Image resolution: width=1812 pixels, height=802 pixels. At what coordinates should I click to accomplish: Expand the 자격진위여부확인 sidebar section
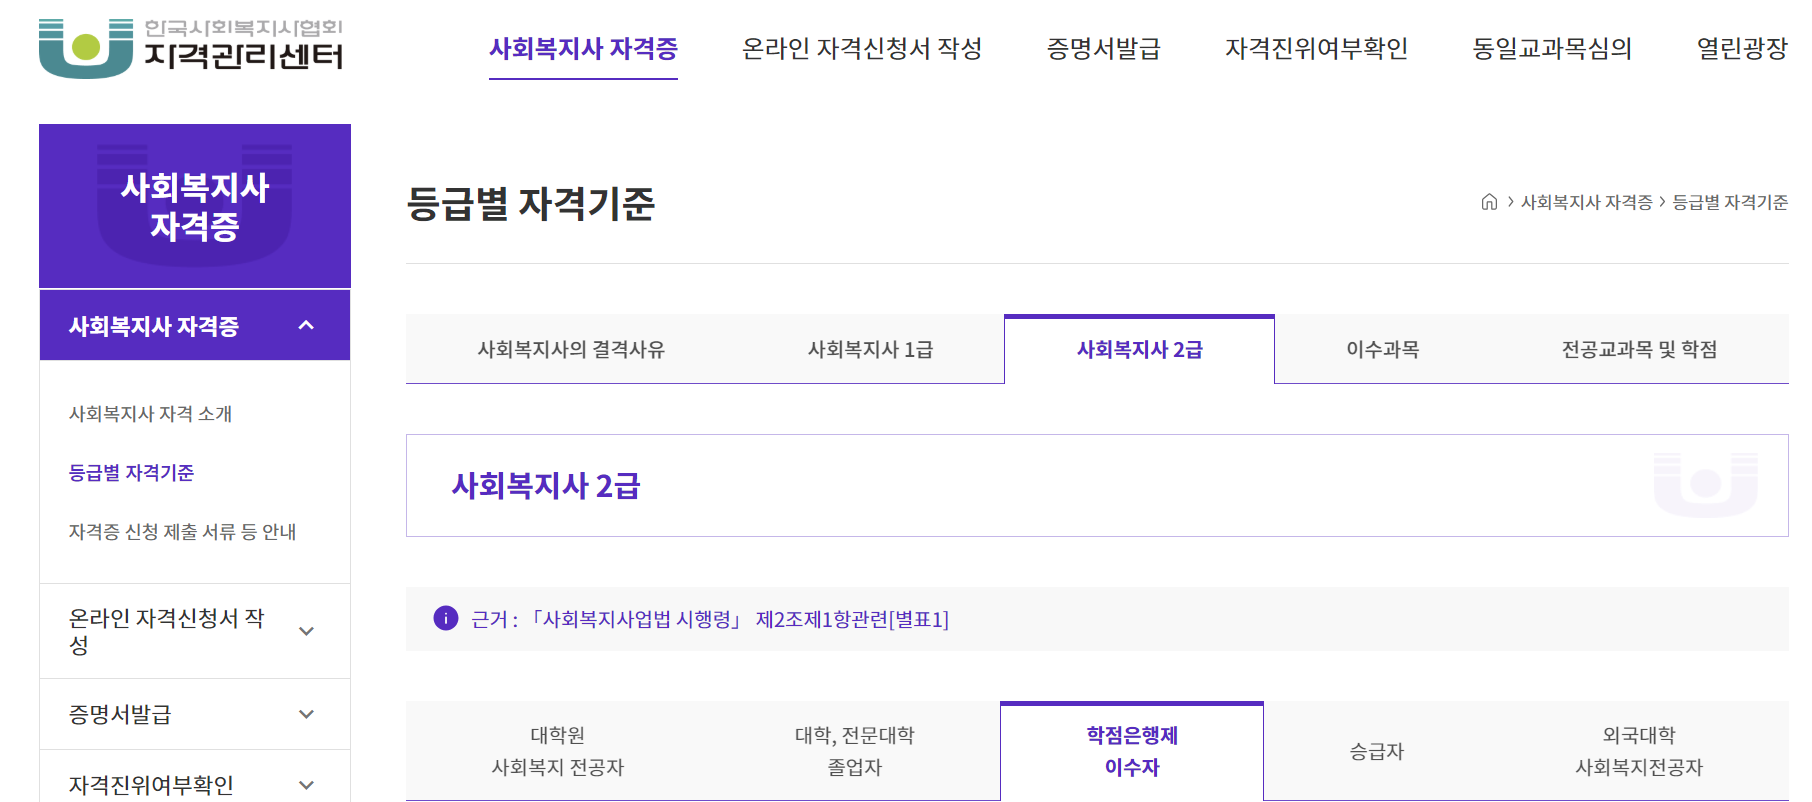[306, 785]
